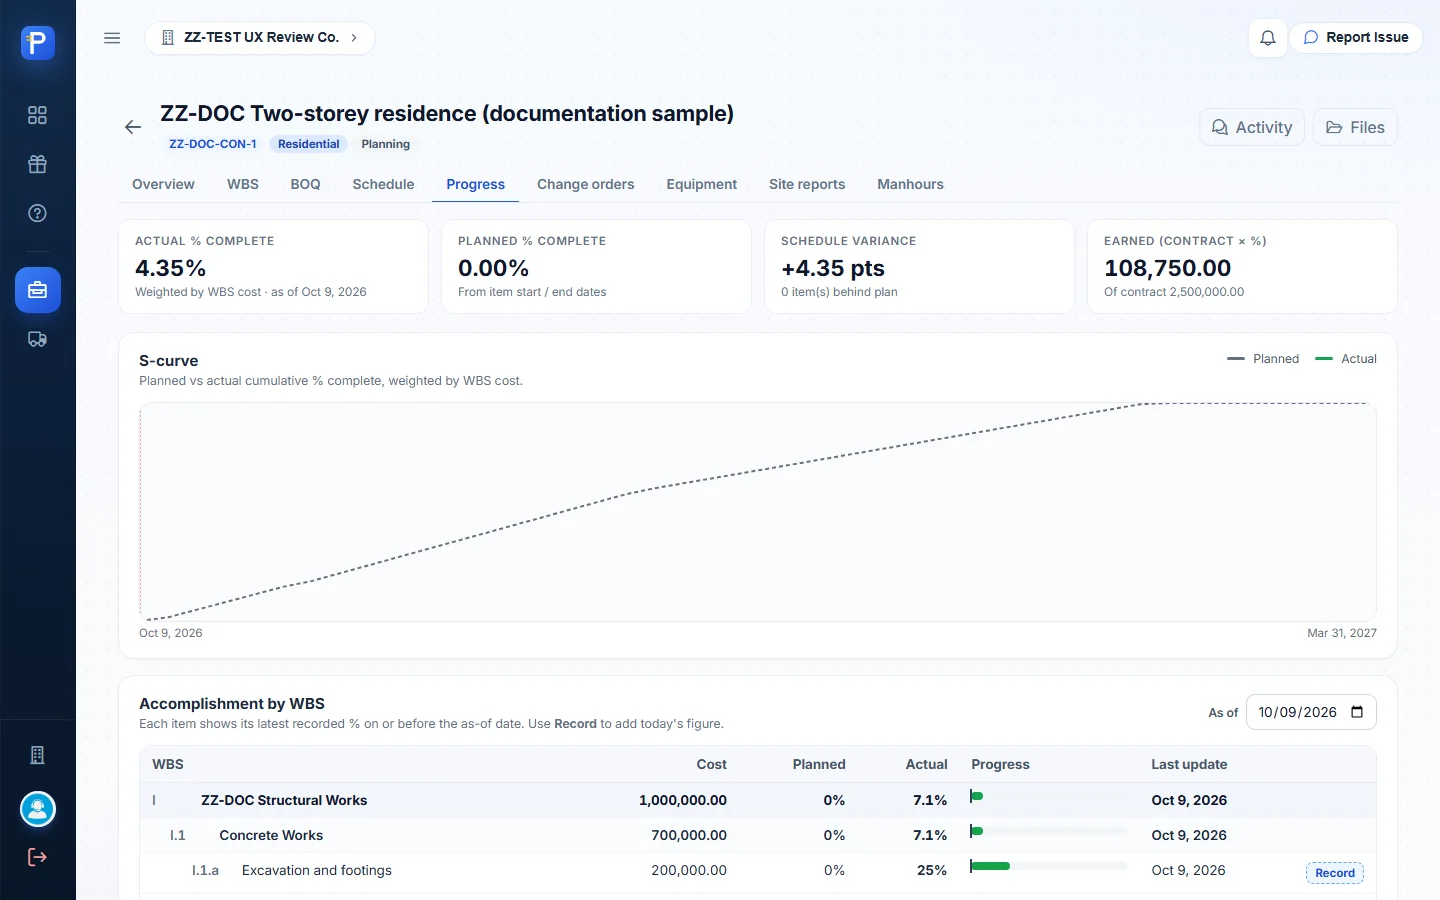Viewport: 1440px width, 900px height.
Task: Click the Residential tag badge
Action: coord(309,144)
